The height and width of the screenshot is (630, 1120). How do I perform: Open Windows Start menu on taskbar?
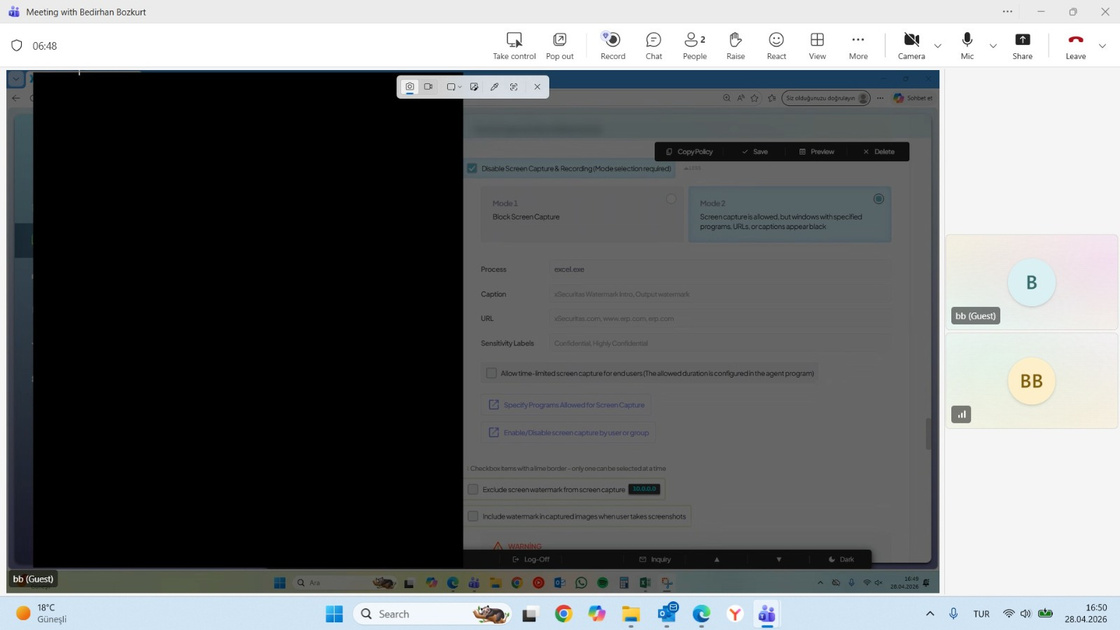(334, 614)
